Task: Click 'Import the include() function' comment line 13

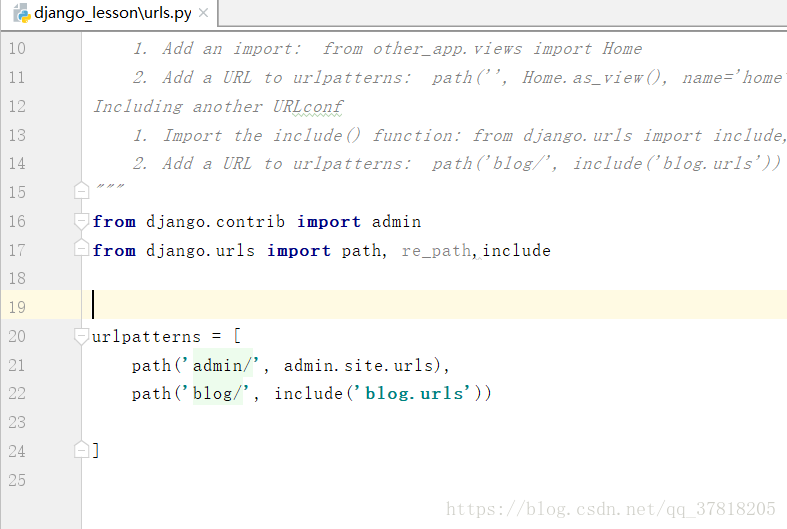Action: pyautogui.click(x=311, y=136)
